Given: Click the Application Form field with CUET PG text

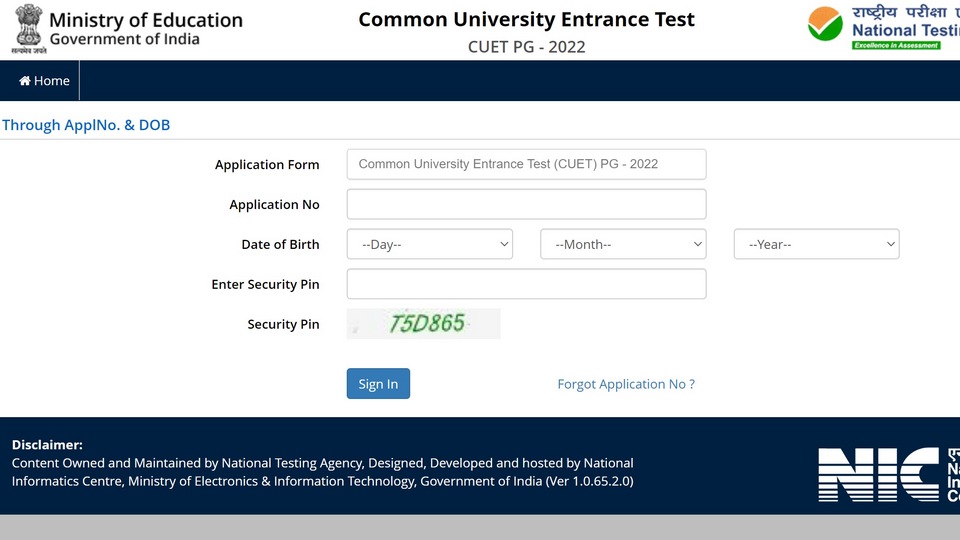Looking at the screenshot, I should 527,164.
